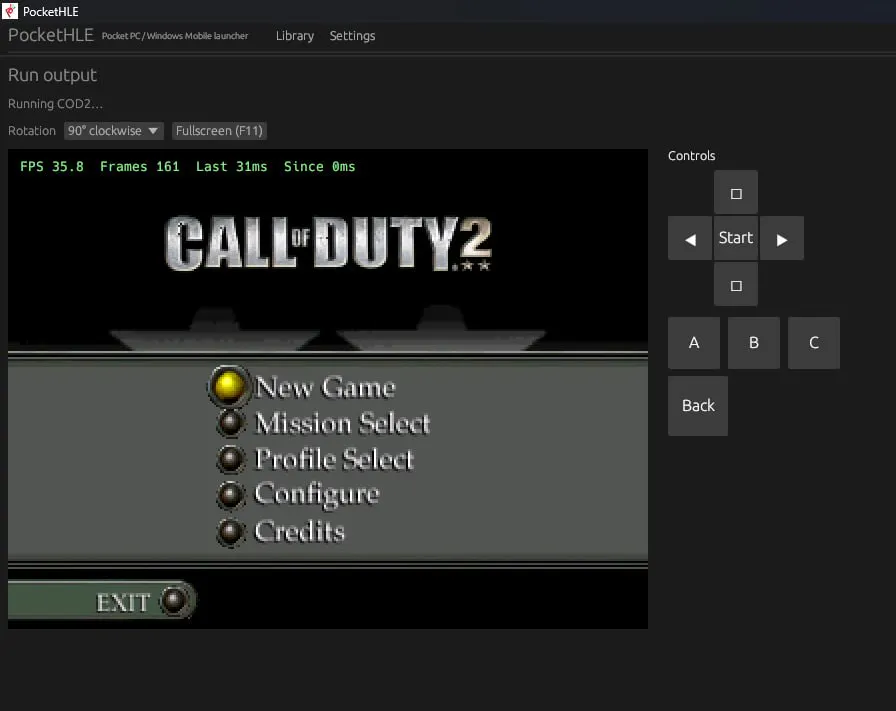Tap the C control button
Screen dimensions: 896x711
[814, 343]
